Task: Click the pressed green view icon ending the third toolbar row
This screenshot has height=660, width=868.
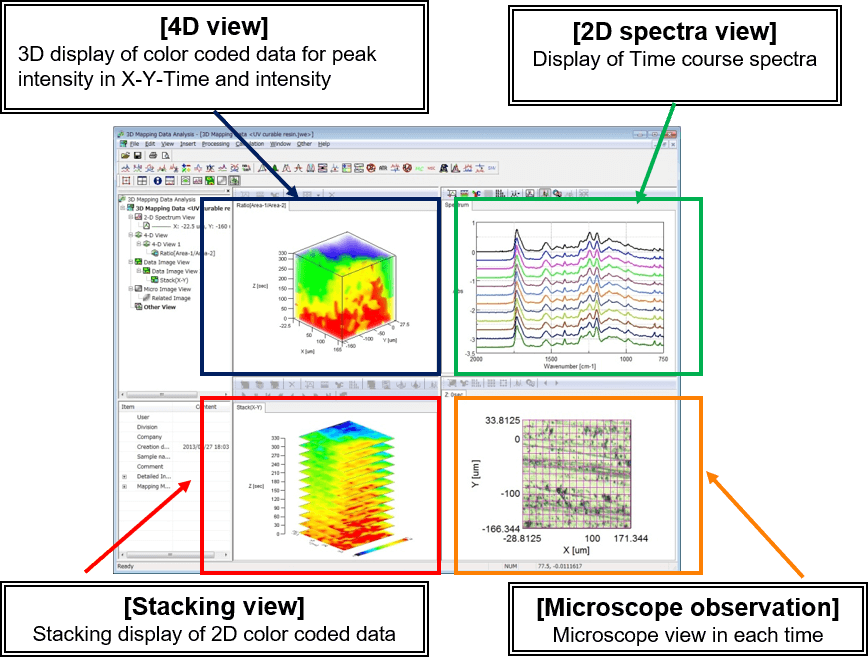Action: tap(234, 181)
